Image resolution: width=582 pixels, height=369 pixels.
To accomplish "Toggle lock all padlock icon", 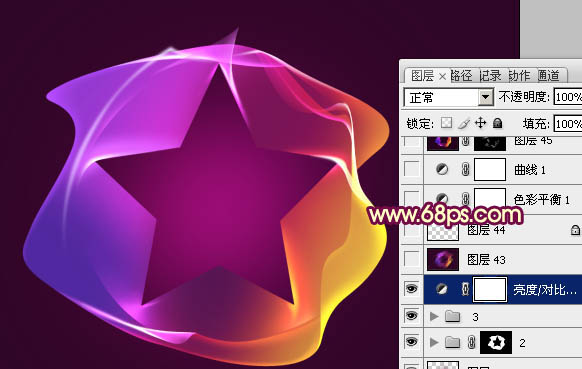I will [x=497, y=123].
